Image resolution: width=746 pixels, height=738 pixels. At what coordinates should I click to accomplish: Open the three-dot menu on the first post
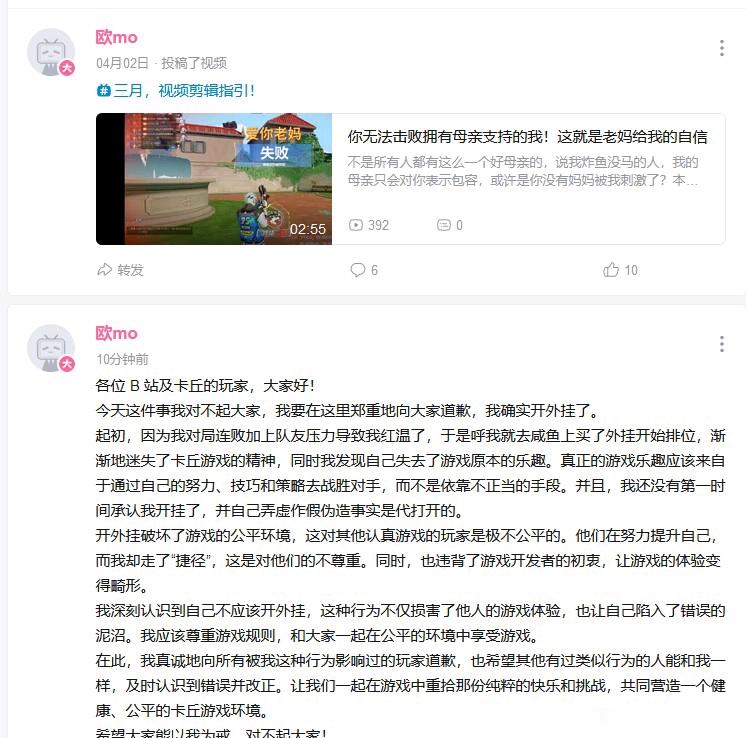click(x=721, y=48)
